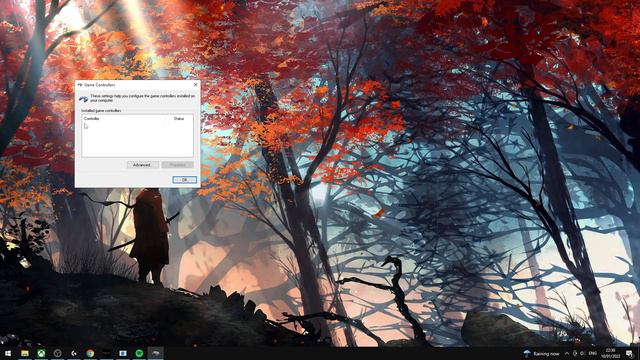The width and height of the screenshot is (640, 360).
Task: Open the grey circular app on the taskbar
Action: 58,353
